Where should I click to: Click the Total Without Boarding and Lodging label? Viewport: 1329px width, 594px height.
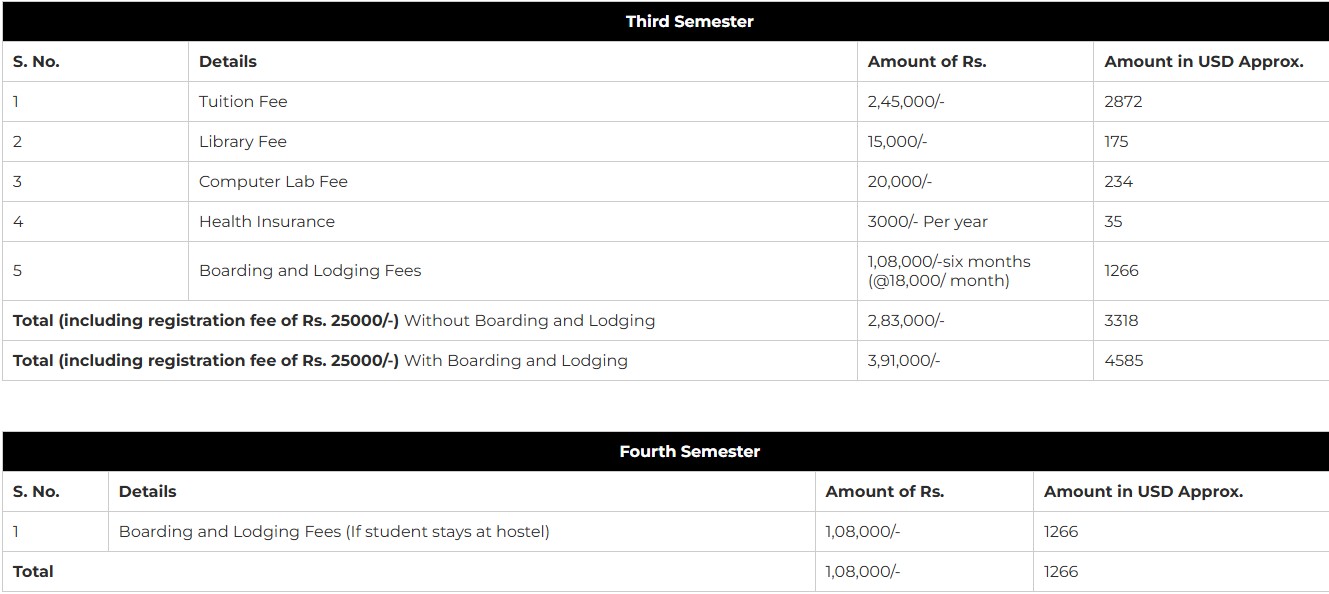pyautogui.click(x=334, y=320)
